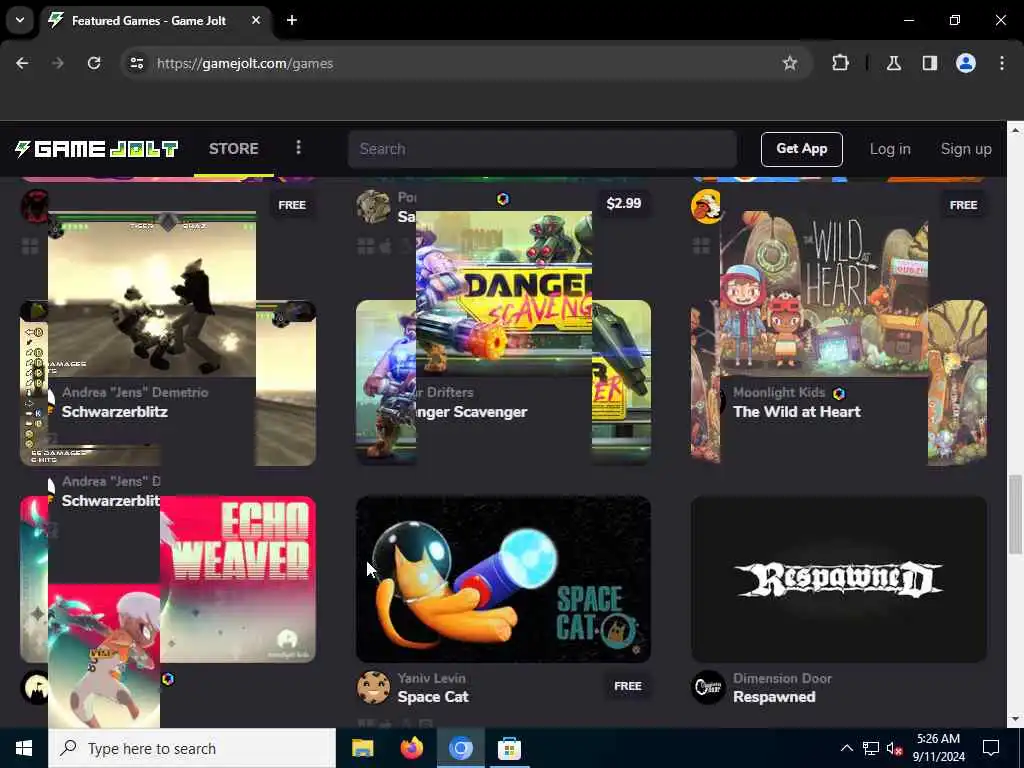Screen dimensions: 1024x768
Task: Click the address bar URL gamejolt.com/games
Action: point(245,63)
